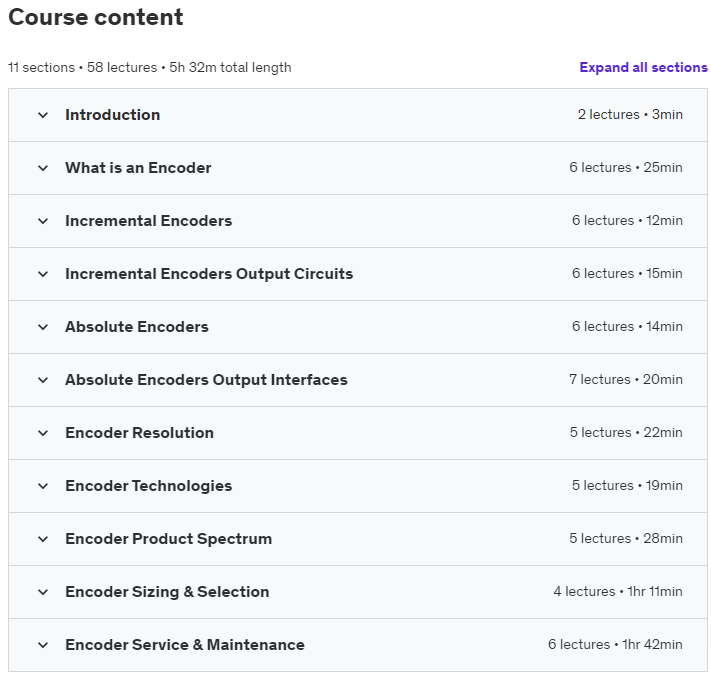Click chevron beside What is an Encoder
The height and width of the screenshot is (677, 711).
pos(43,168)
